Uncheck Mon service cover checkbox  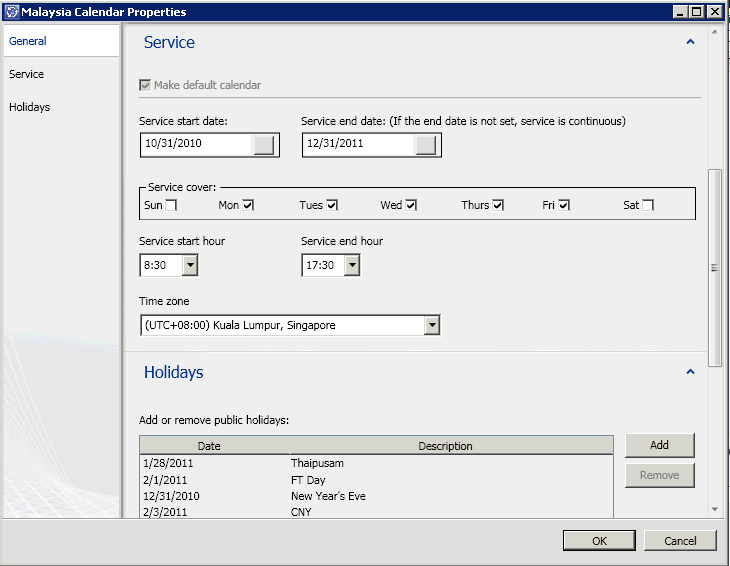click(248, 205)
